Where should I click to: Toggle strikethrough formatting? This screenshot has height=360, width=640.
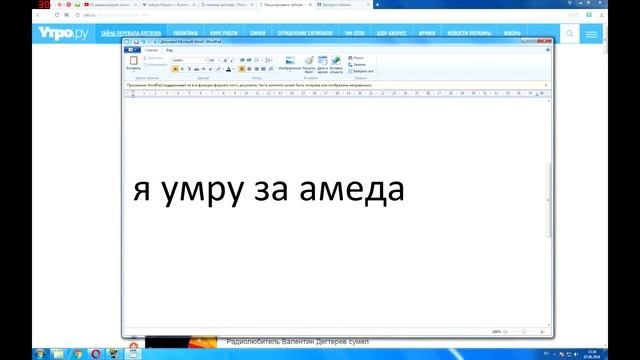click(x=197, y=69)
